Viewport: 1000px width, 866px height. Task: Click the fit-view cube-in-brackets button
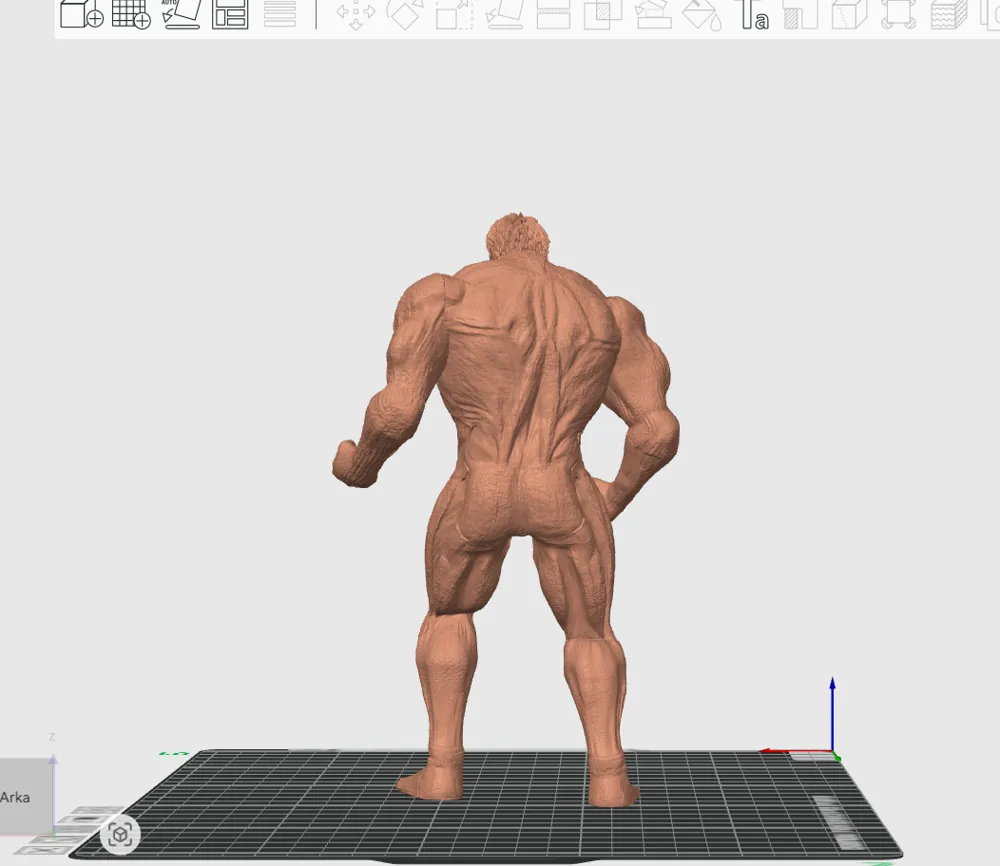coord(120,834)
